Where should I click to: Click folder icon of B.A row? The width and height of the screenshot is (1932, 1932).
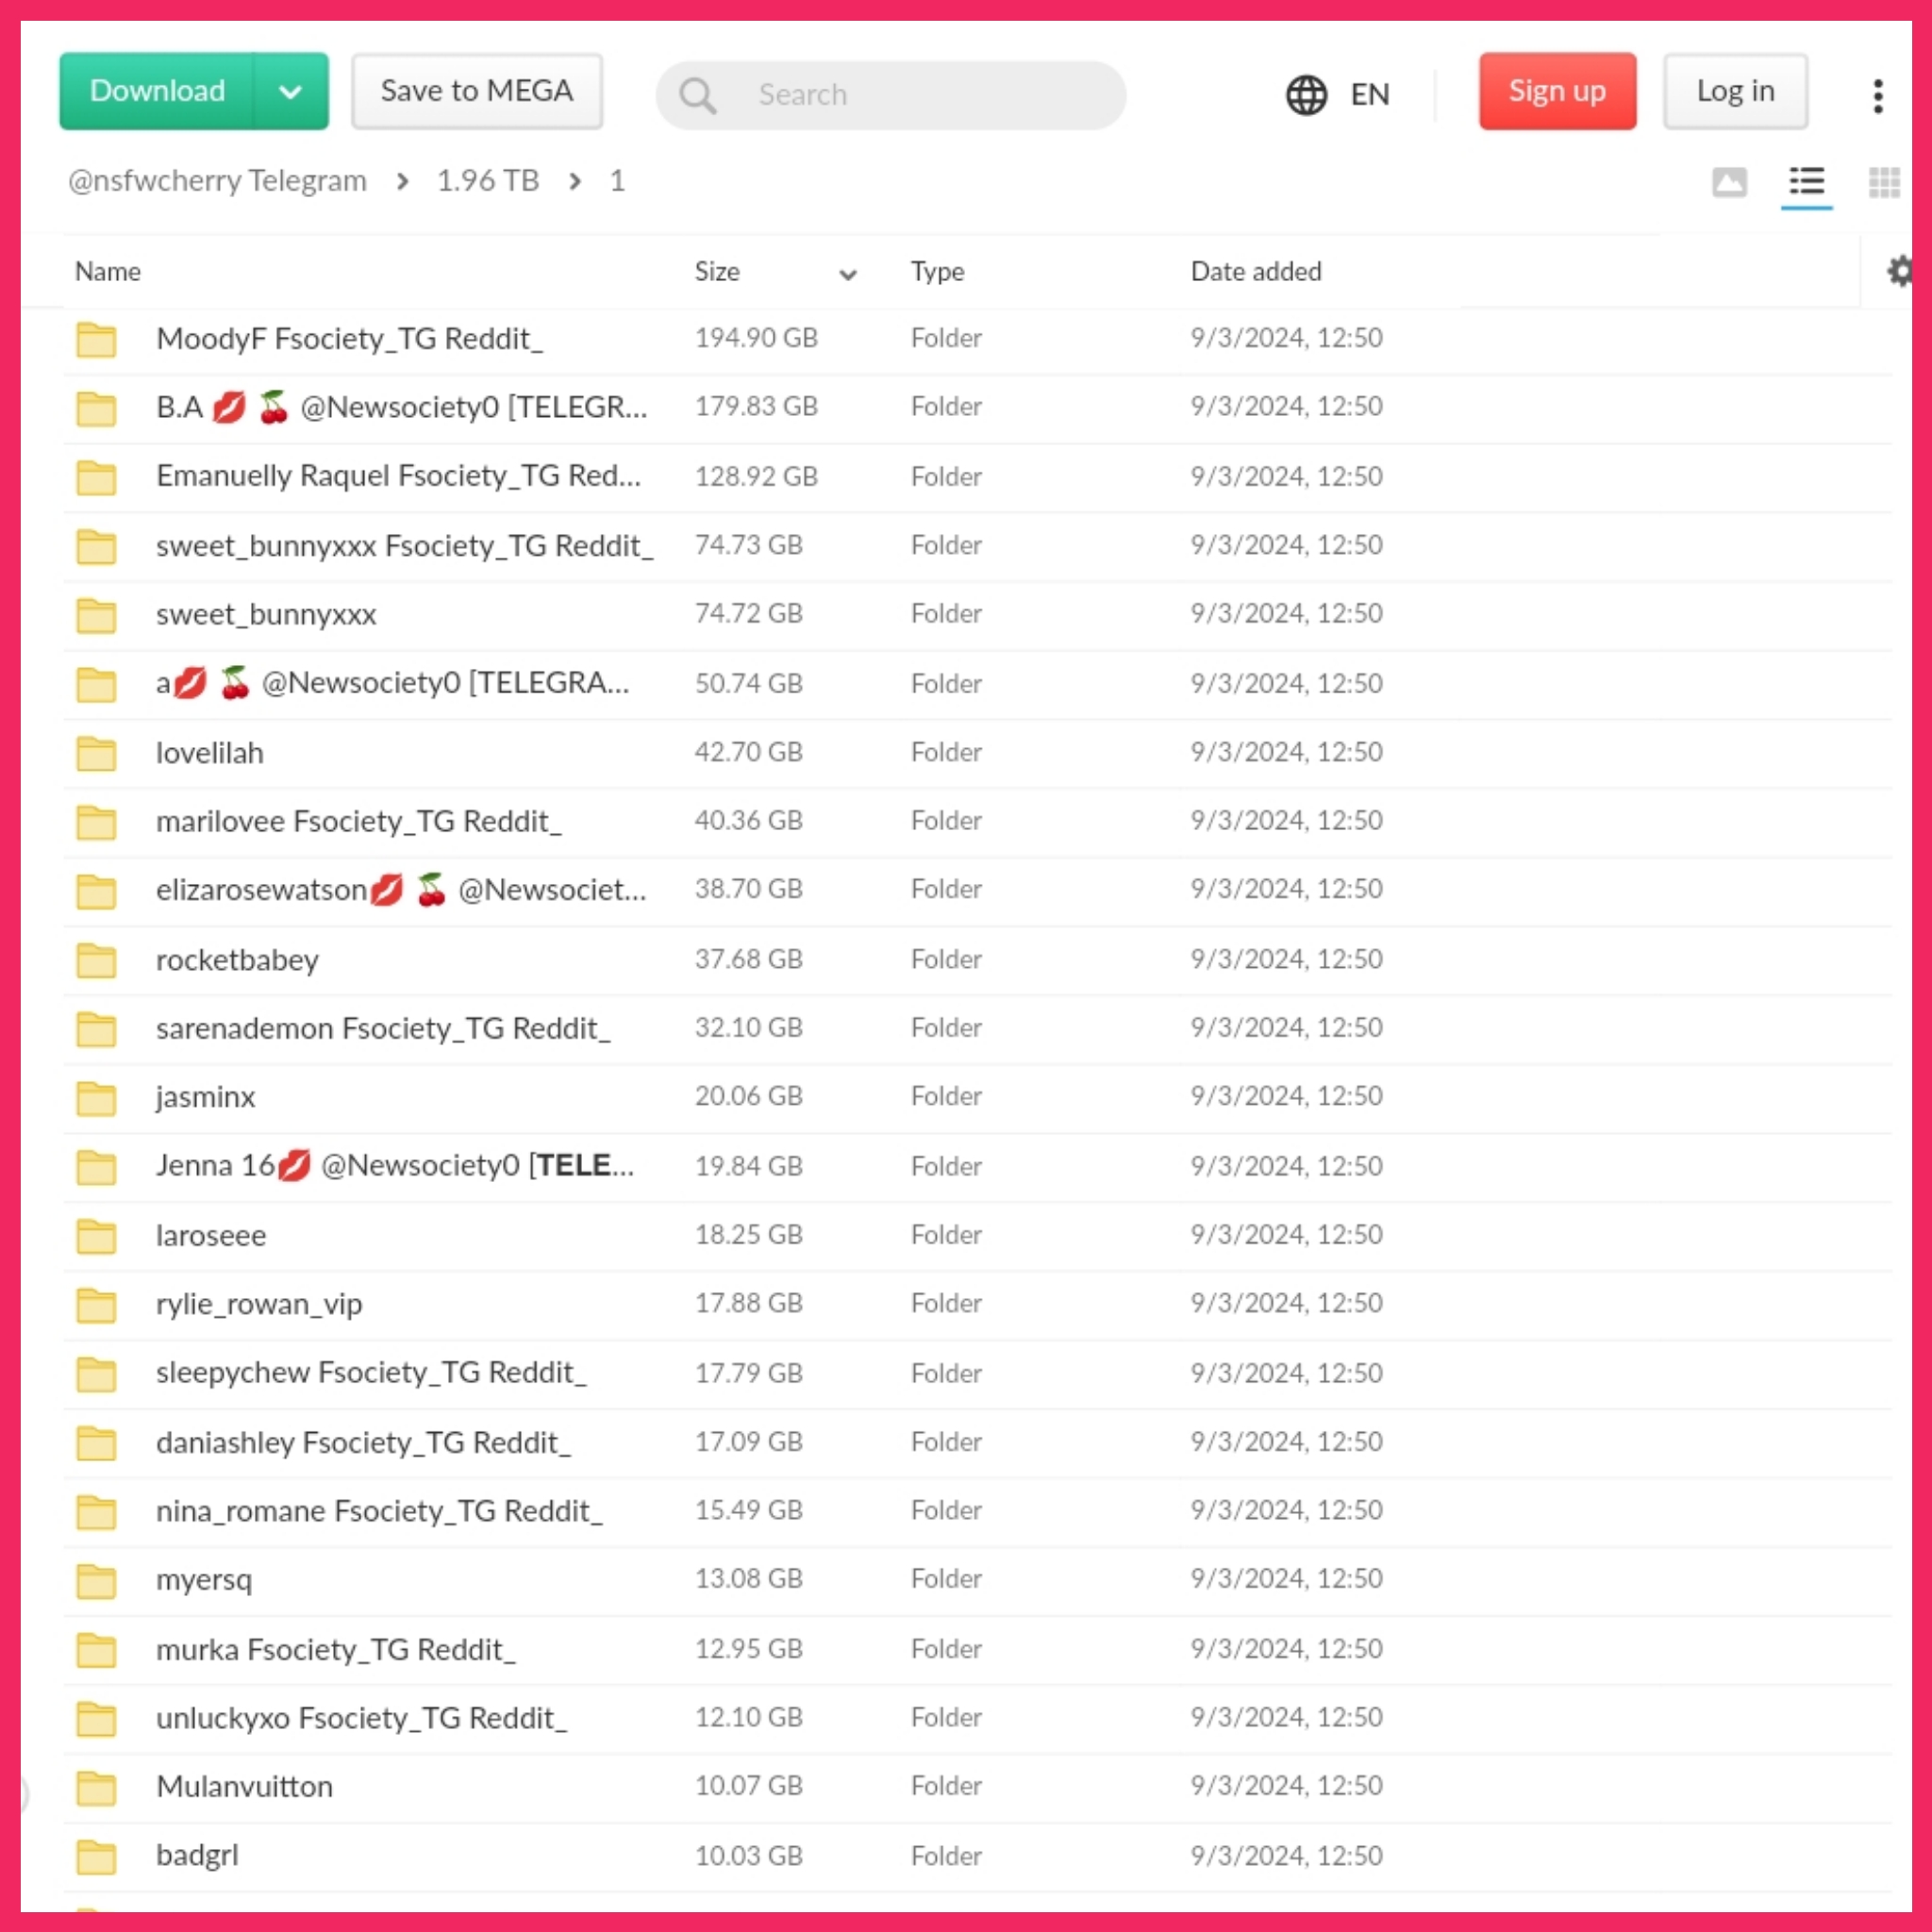click(x=96, y=408)
